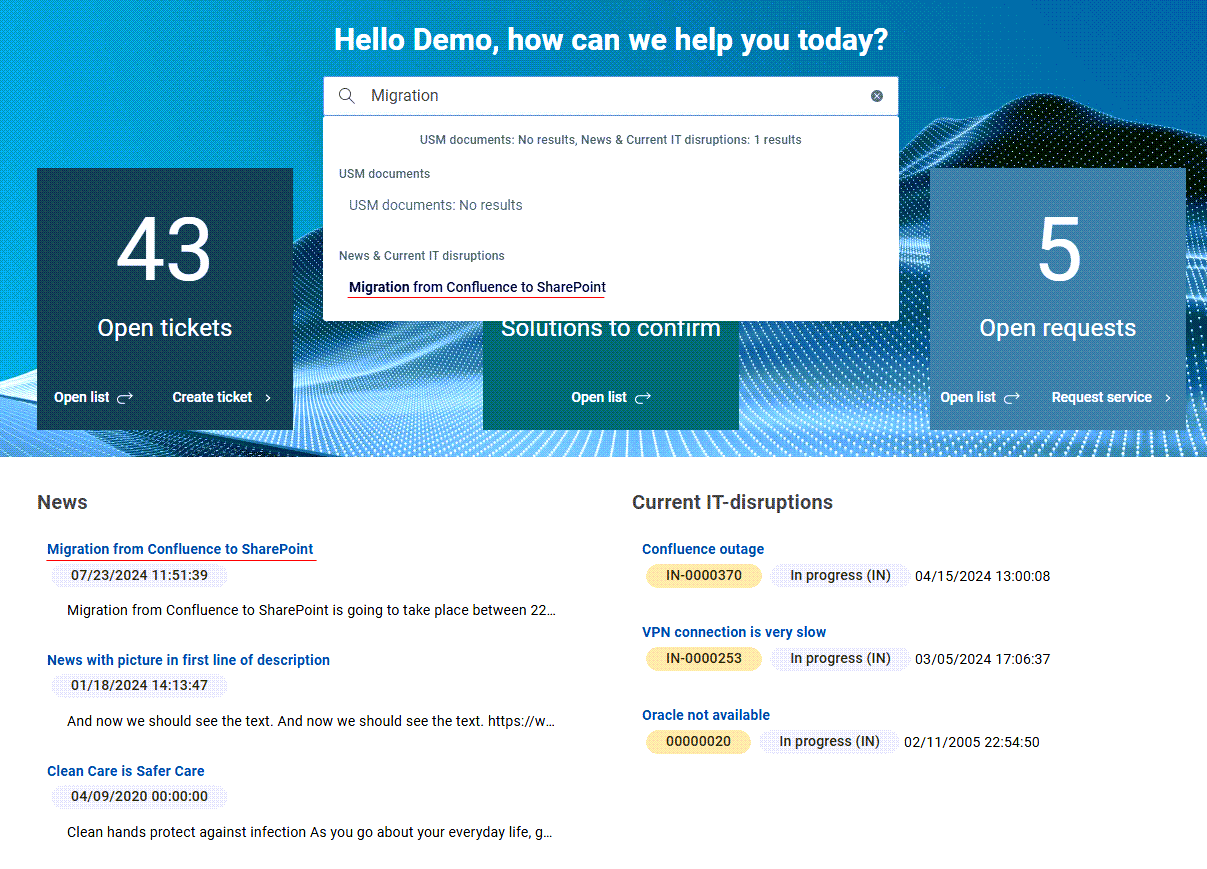Click the 43 open tickets count
This screenshot has height=869, width=1207.
coord(164,250)
